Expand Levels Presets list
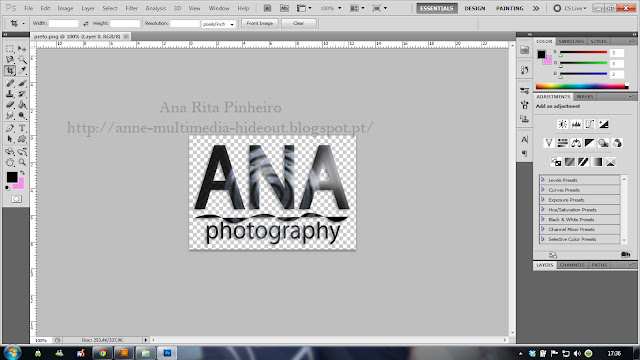 click(543, 180)
